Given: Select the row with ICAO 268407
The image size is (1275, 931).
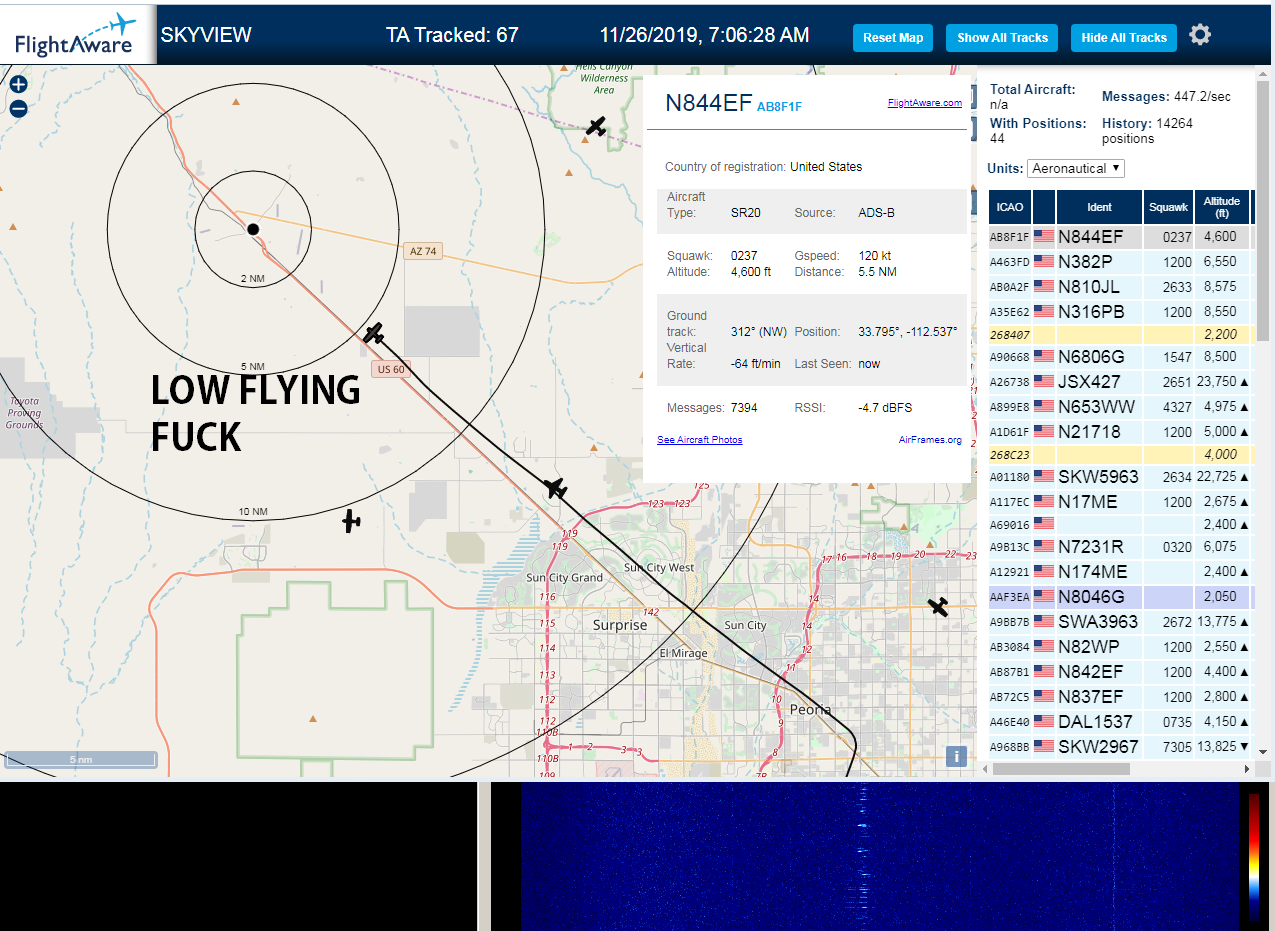Looking at the screenshot, I should pyautogui.click(x=1119, y=335).
